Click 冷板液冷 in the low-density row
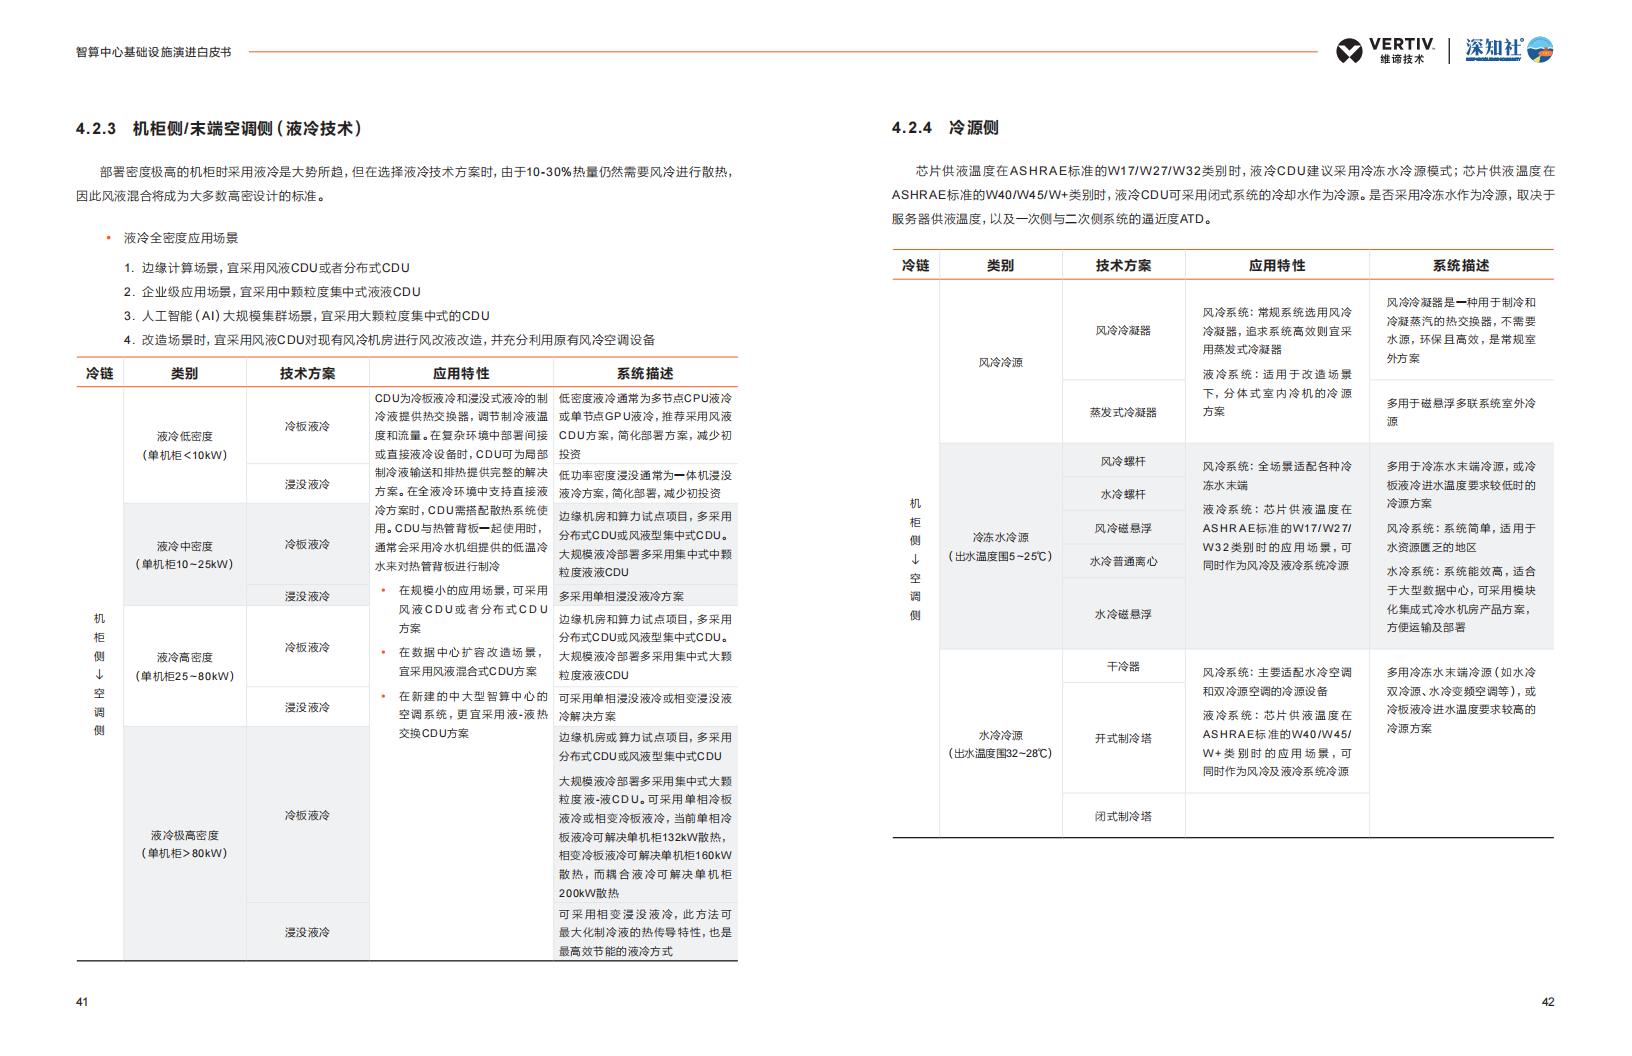 pyautogui.click(x=307, y=426)
